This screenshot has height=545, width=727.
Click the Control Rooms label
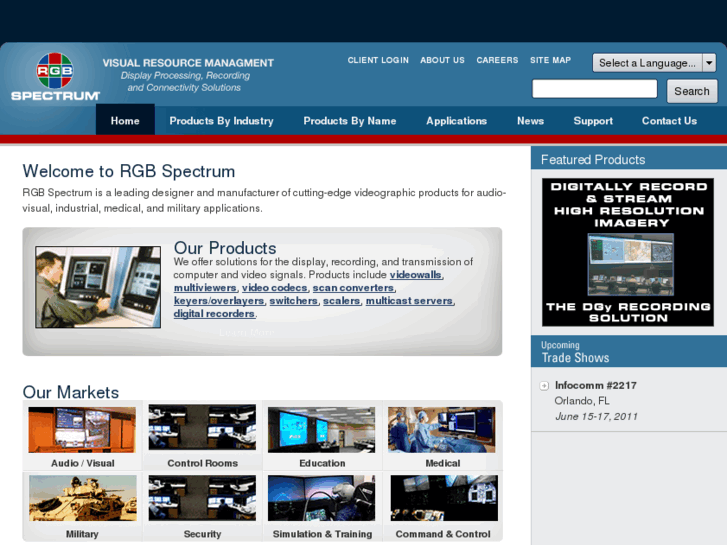click(203, 463)
